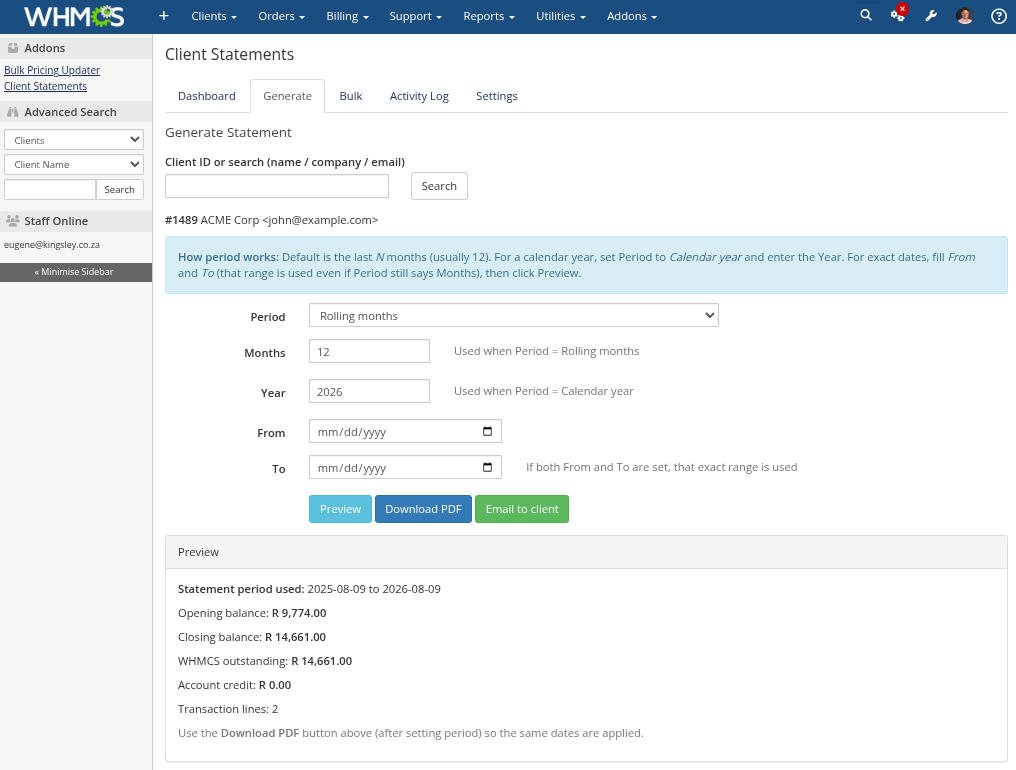Click the Search button beside Client ID field

(439, 186)
